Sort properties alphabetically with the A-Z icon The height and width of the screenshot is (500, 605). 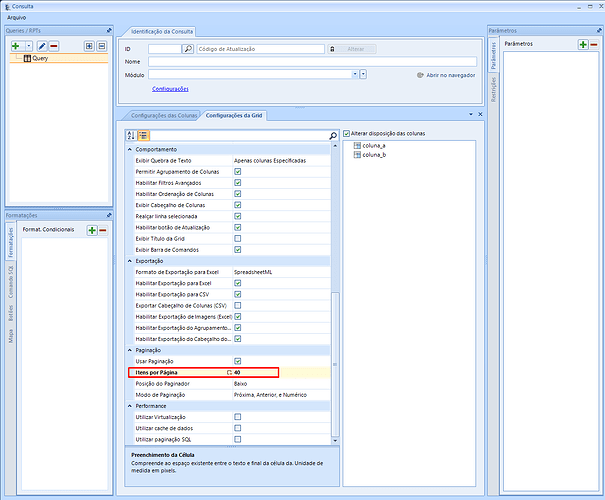[x=131, y=135]
